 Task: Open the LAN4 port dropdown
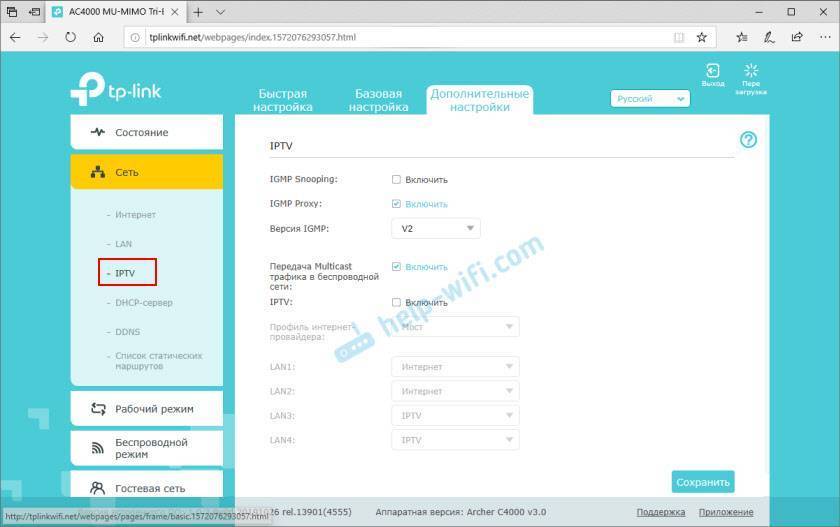pos(455,440)
